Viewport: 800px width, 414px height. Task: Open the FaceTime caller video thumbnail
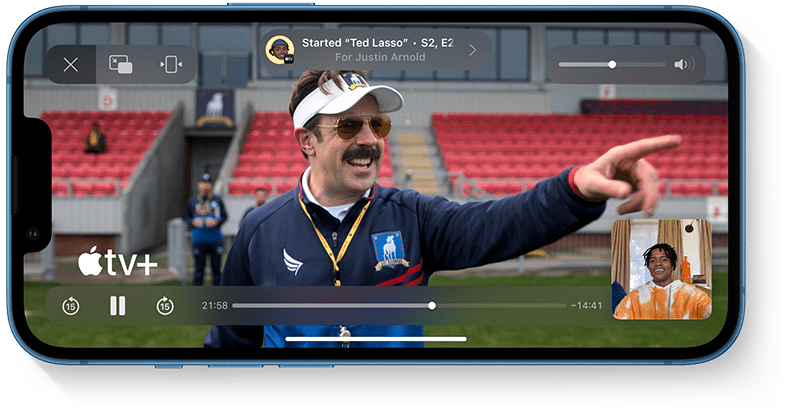pos(662,270)
